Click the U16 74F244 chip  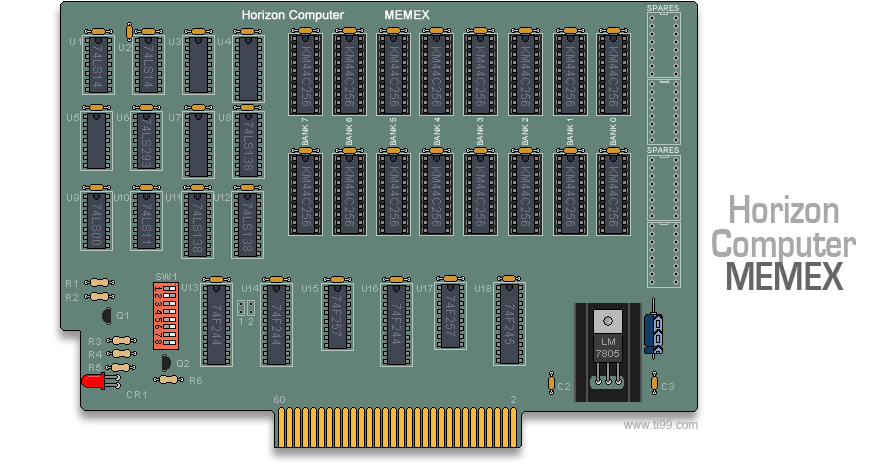click(x=396, y=324)
